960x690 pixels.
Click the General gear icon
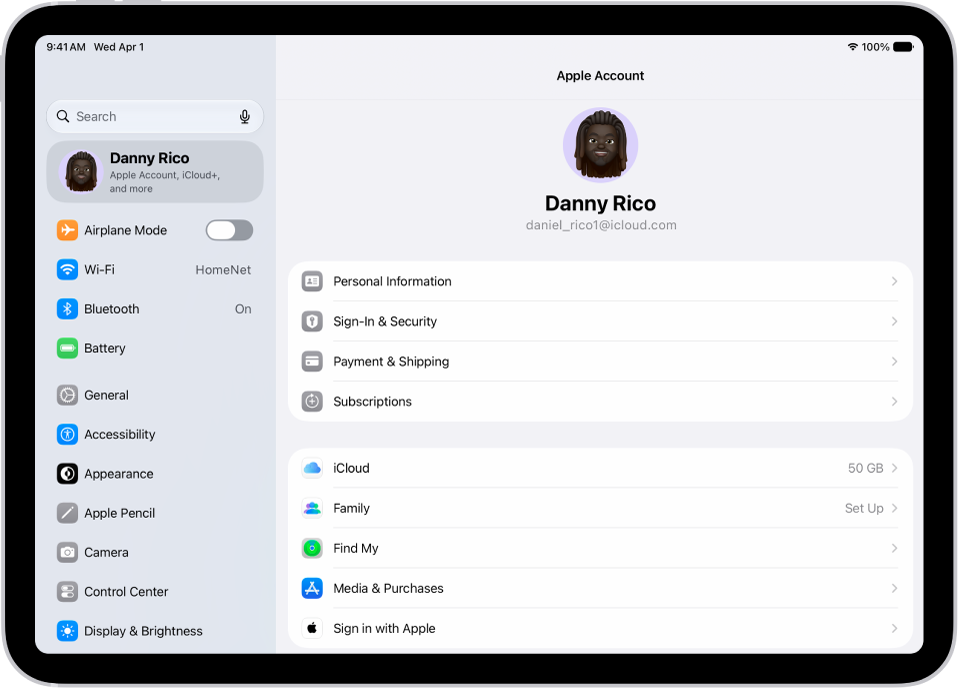point(67,396)
